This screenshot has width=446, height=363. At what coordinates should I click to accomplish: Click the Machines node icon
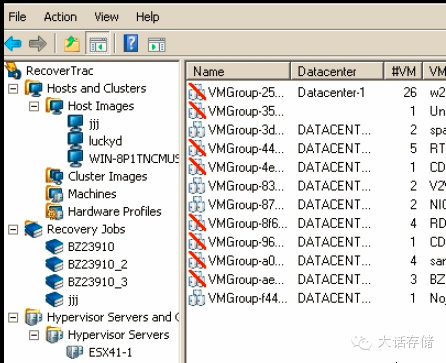[55, 194]
